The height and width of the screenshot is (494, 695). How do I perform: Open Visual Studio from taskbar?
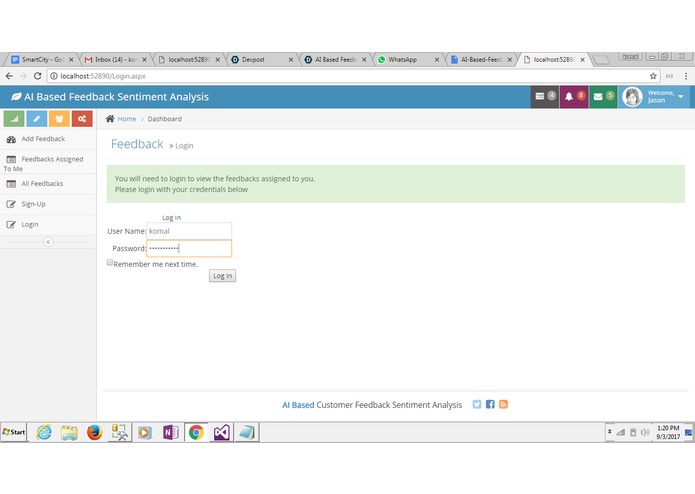point(222,432)
